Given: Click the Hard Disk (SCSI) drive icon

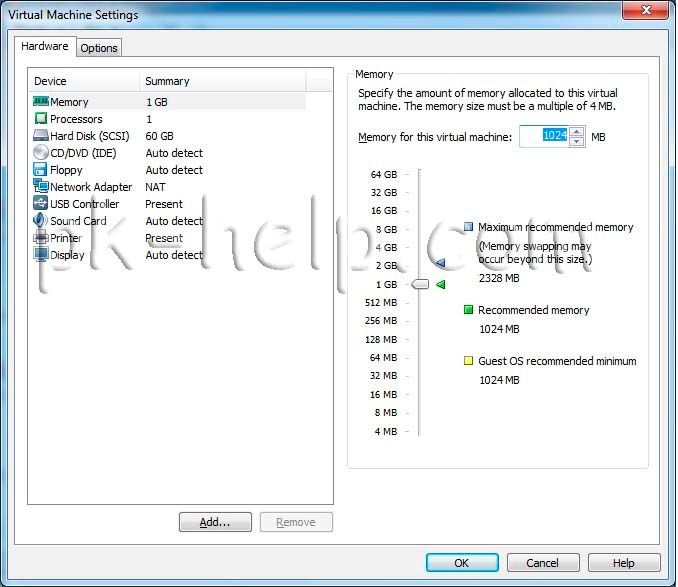Looking at the screenshot, I should pyautogui.click(x=41, y=136).
